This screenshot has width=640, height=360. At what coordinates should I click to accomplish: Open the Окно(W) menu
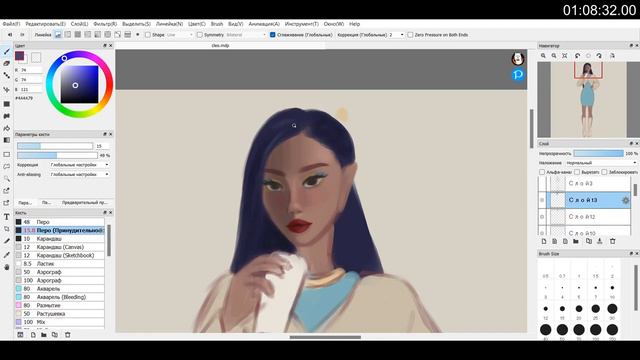pyautogui.click(x=333, y=24)
